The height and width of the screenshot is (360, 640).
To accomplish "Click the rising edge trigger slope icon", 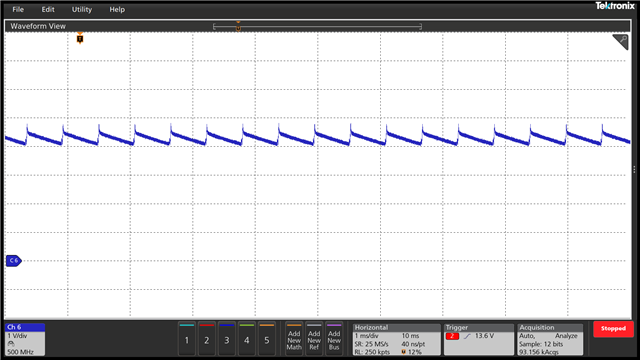I will click(x=467, y=336).
